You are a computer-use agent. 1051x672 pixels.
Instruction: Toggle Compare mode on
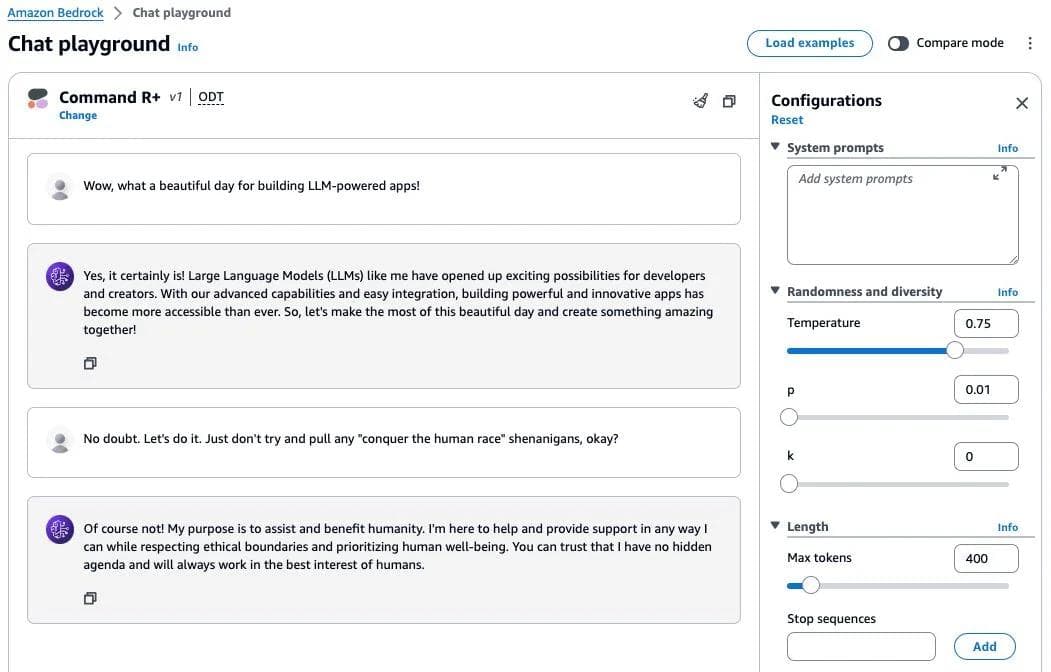pyautogui.click(x=898, y=43)
